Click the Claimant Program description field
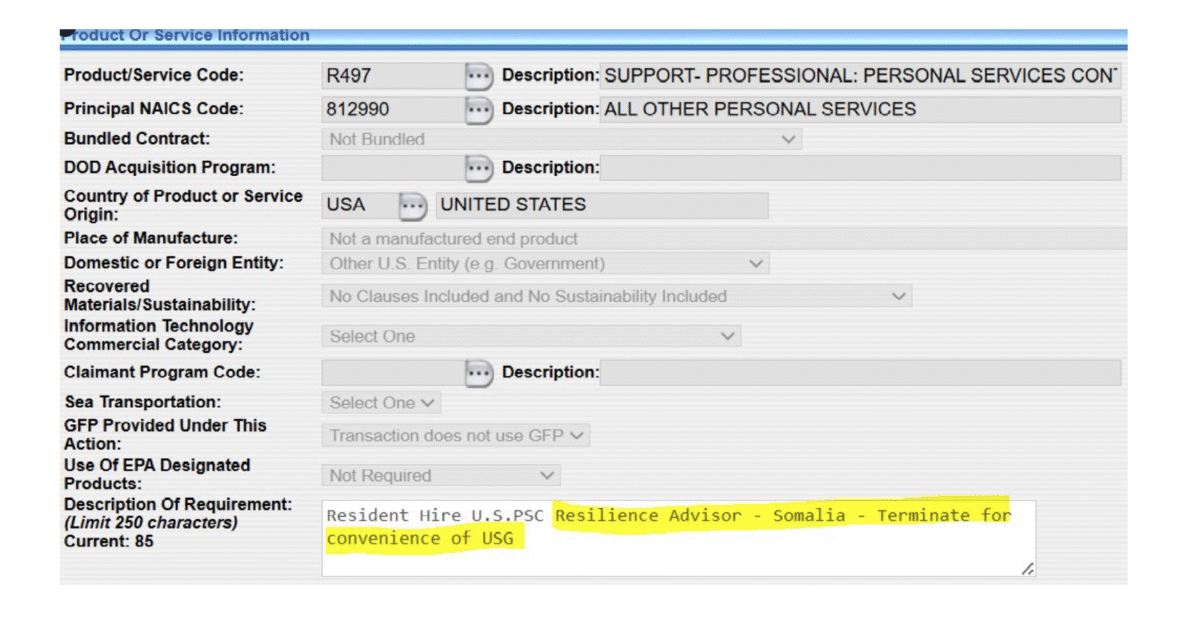Image resolution: width=1200 pixels, height=630 pixels. [860, 373]
